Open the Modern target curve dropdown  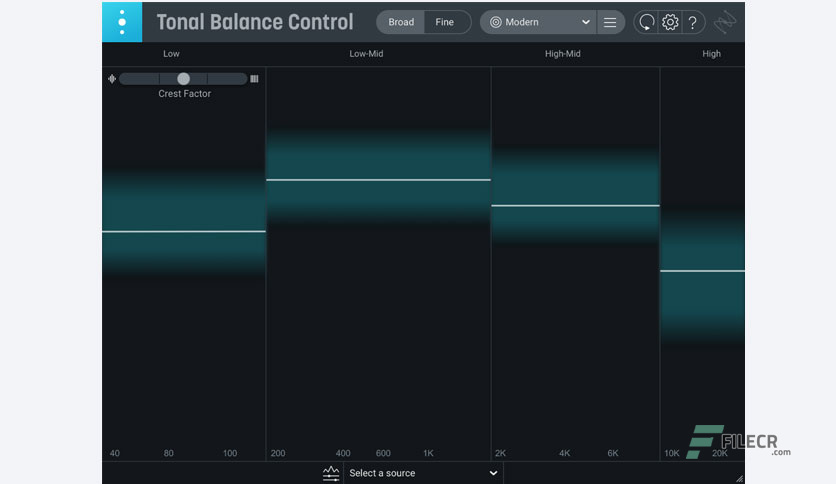[538, 22]
